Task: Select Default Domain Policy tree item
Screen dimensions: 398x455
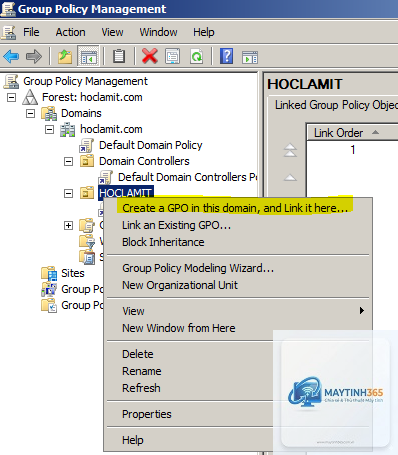Action: pyautogui.click(x=151, y=145)
